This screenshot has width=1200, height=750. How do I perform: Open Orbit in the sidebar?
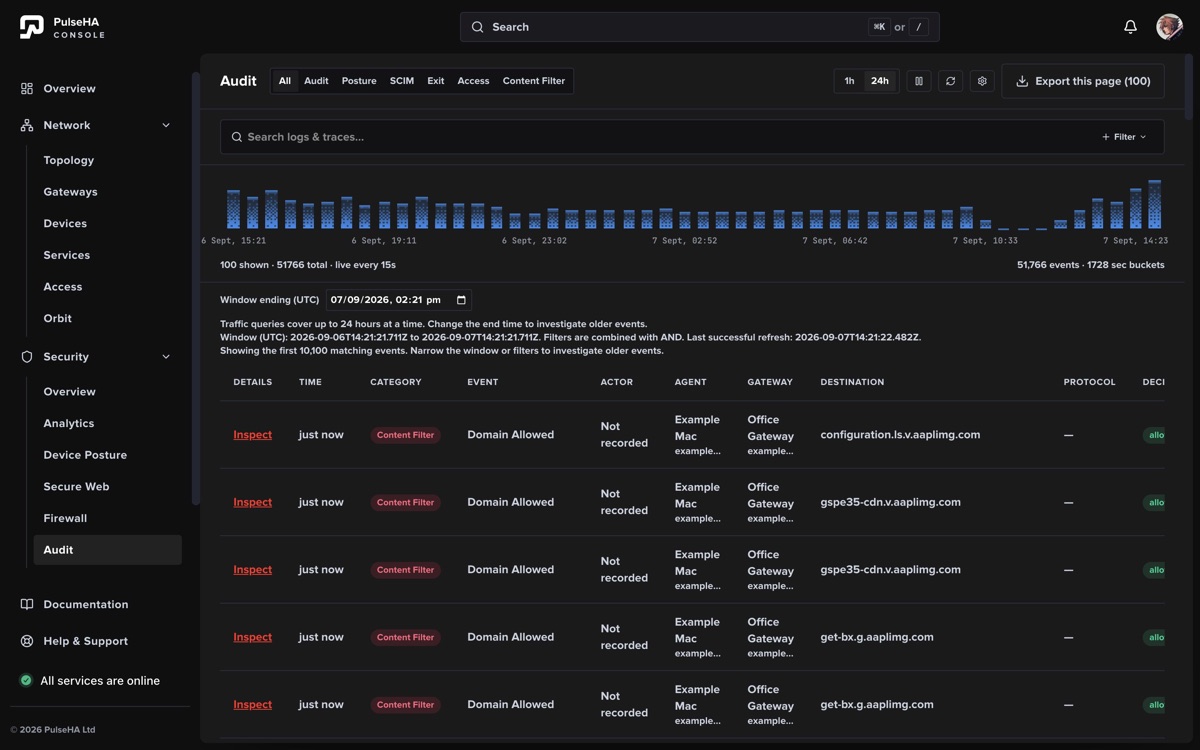click(x=58, y=319)
